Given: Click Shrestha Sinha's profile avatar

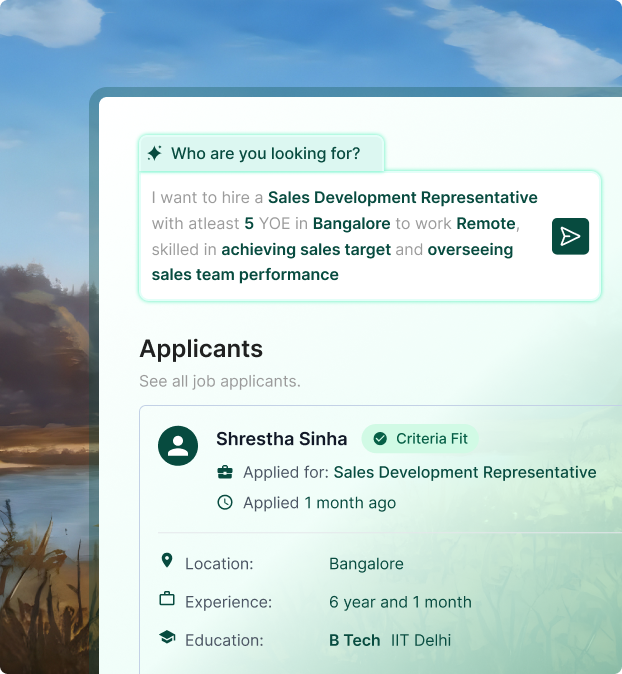Looking at the screenshot, I should pos(178,445).
